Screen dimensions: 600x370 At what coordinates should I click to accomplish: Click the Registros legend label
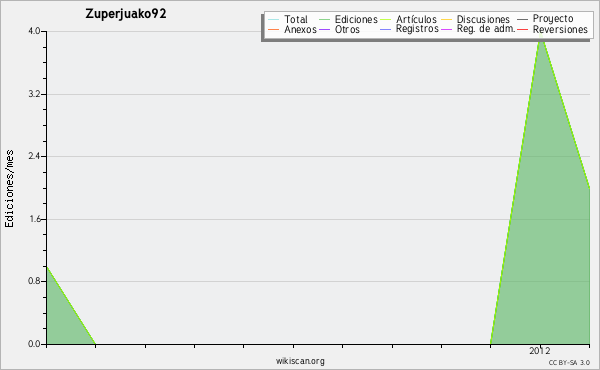(417, 29)
